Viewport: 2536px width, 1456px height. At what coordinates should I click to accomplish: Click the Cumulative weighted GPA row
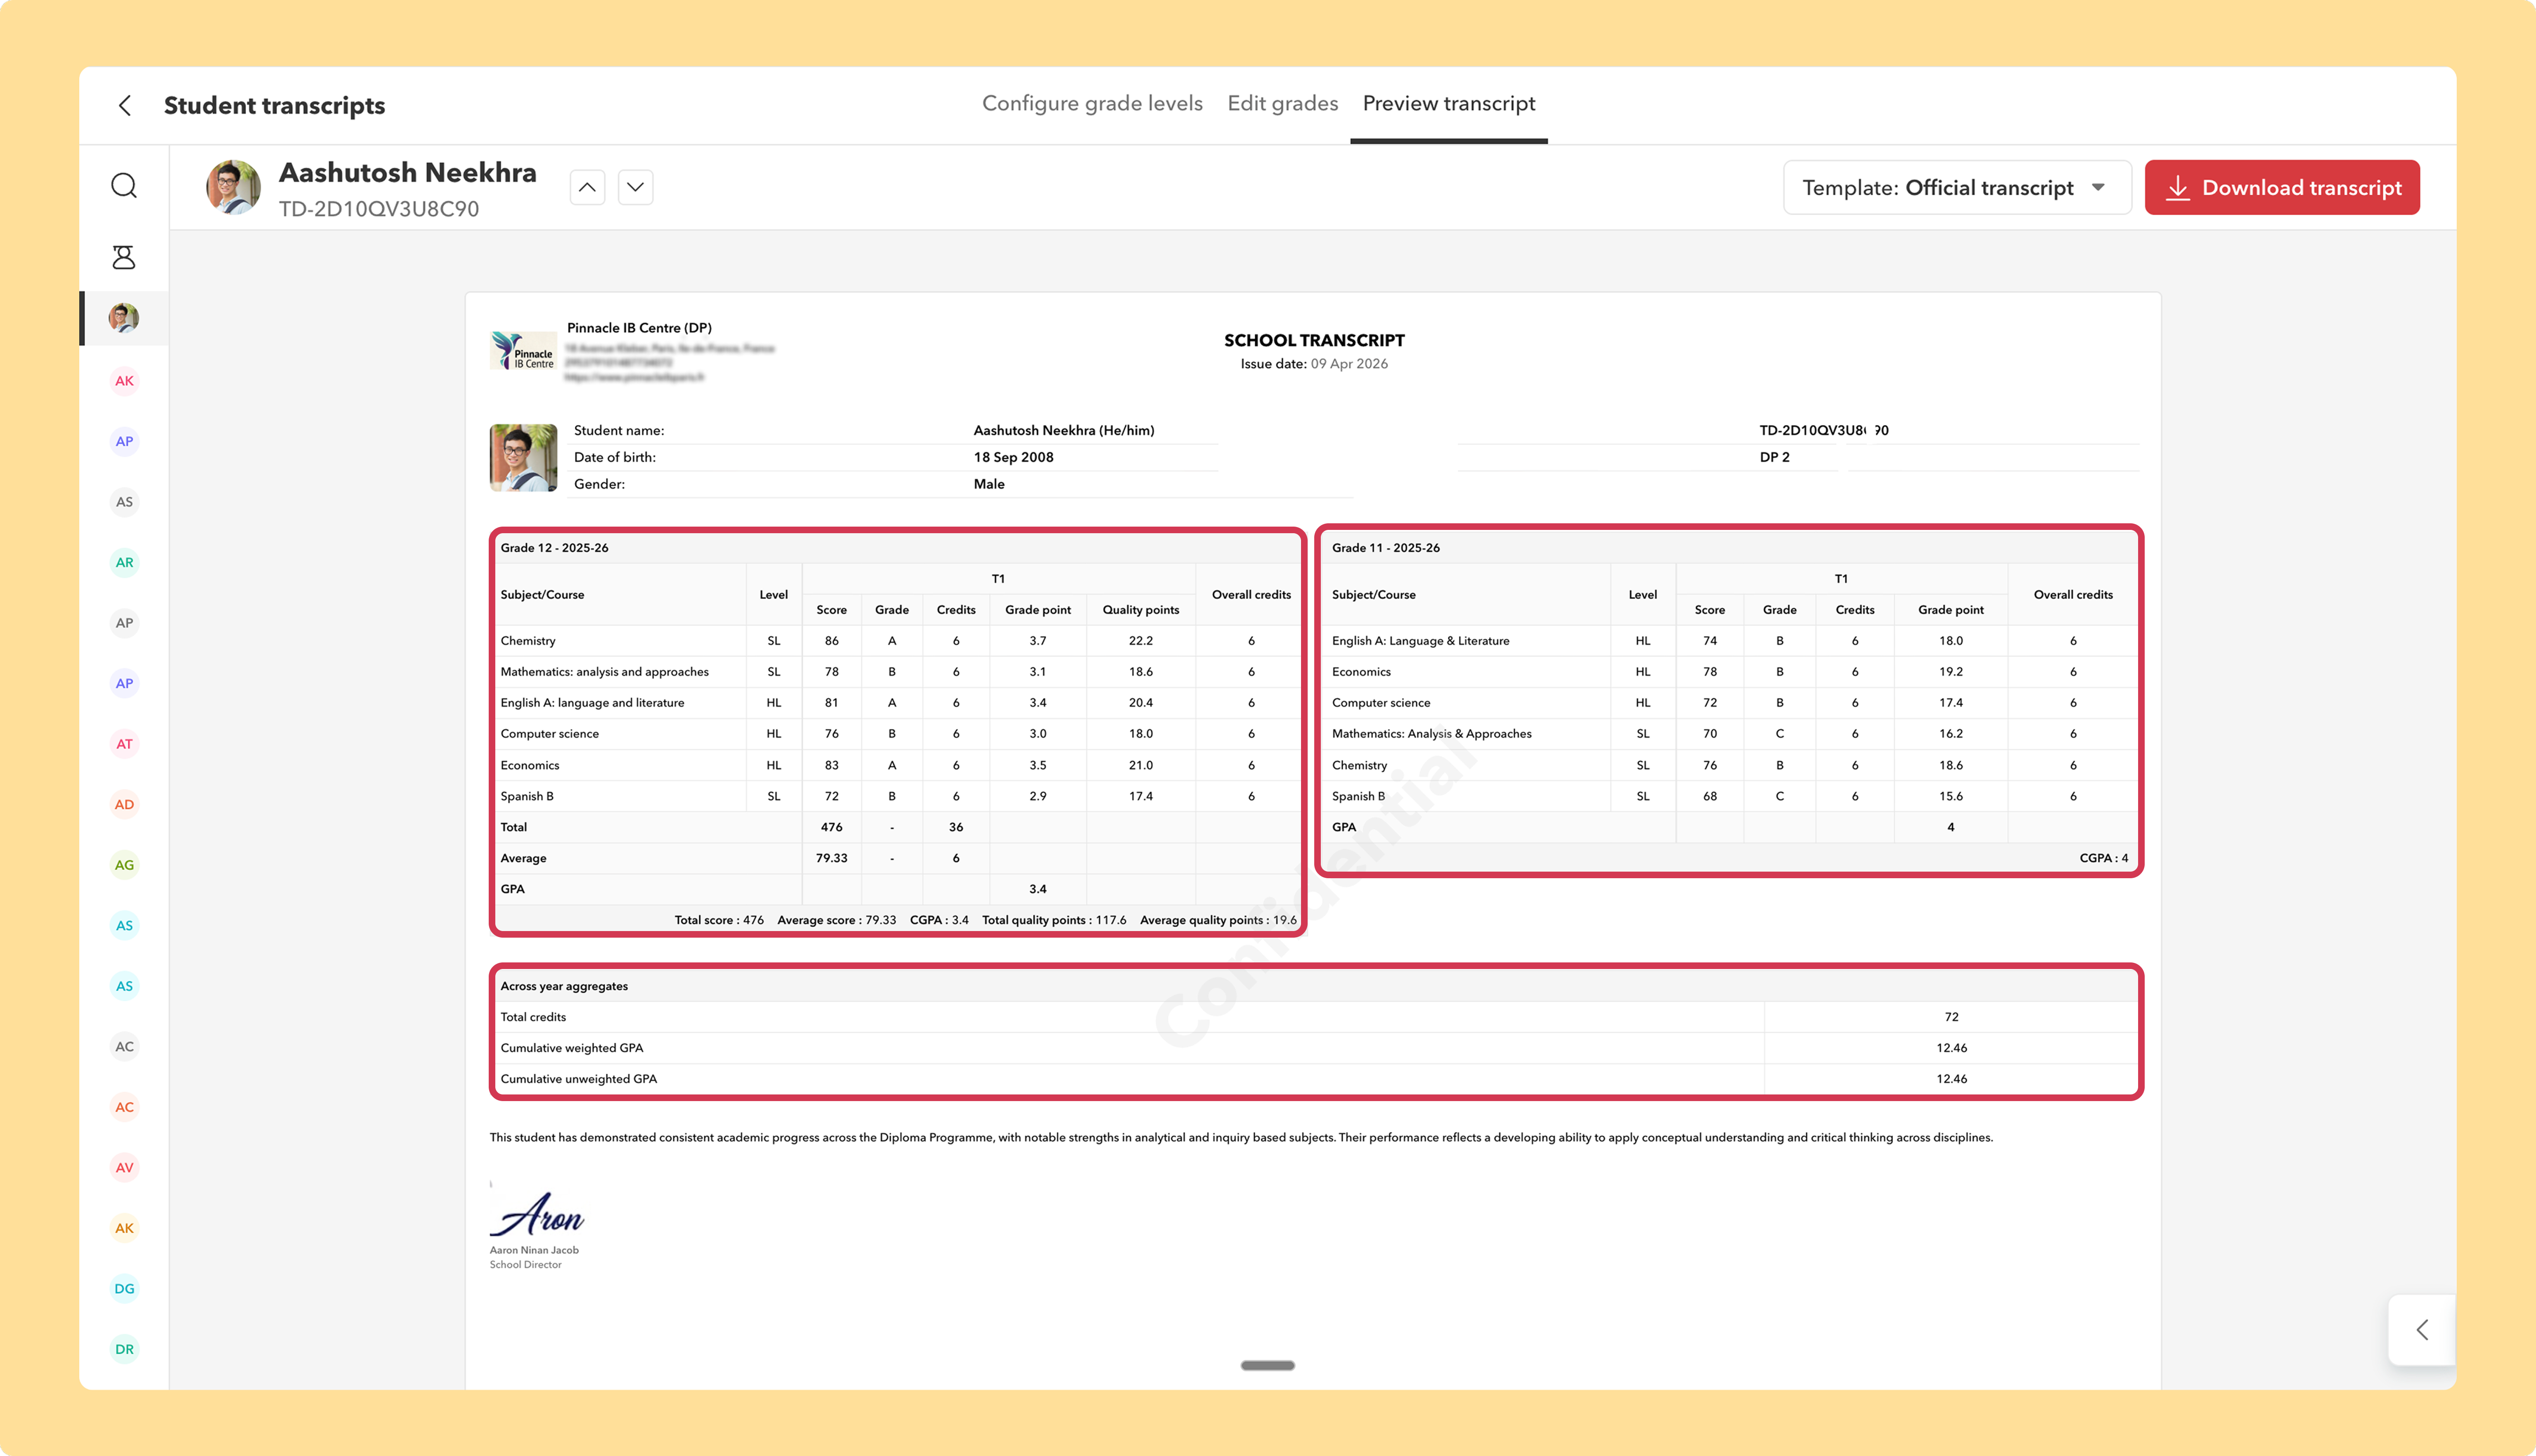tap(1316, 1048)
